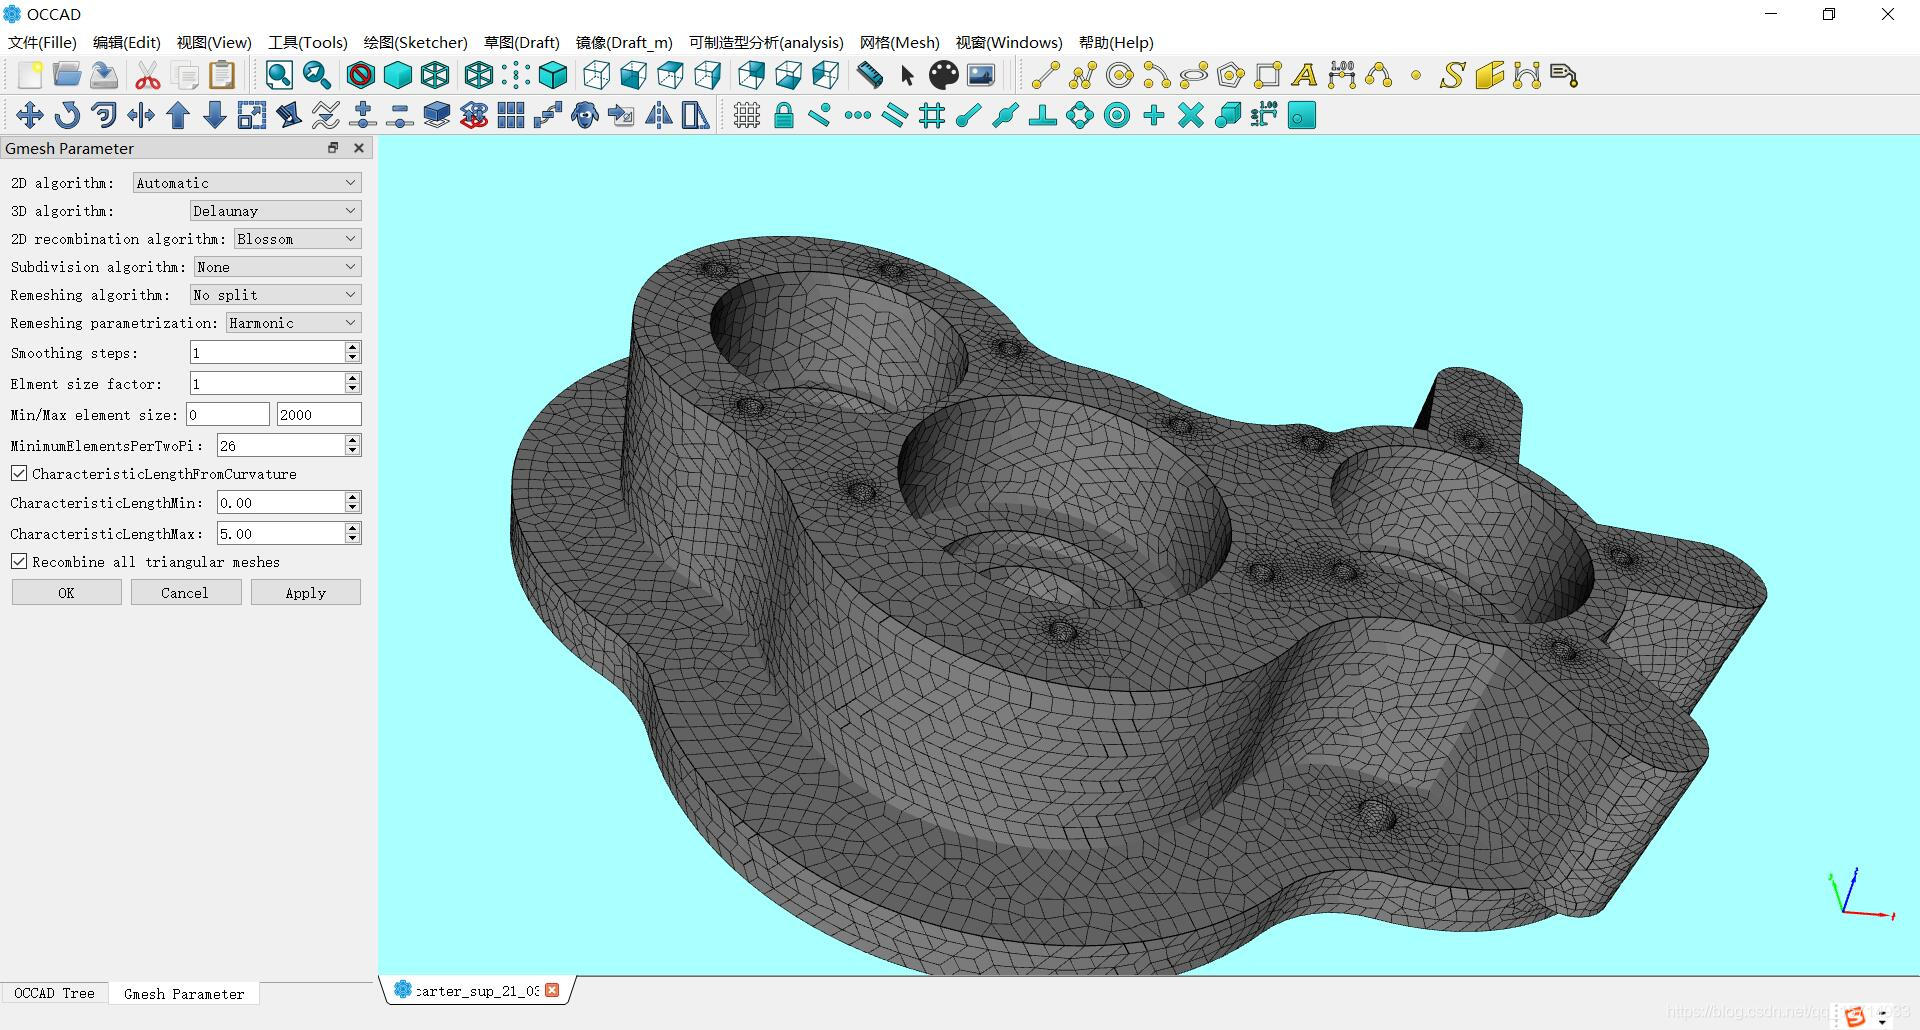Select the color palette icon
Viewport: 1920px width, 1030px height.
(943, 76)
